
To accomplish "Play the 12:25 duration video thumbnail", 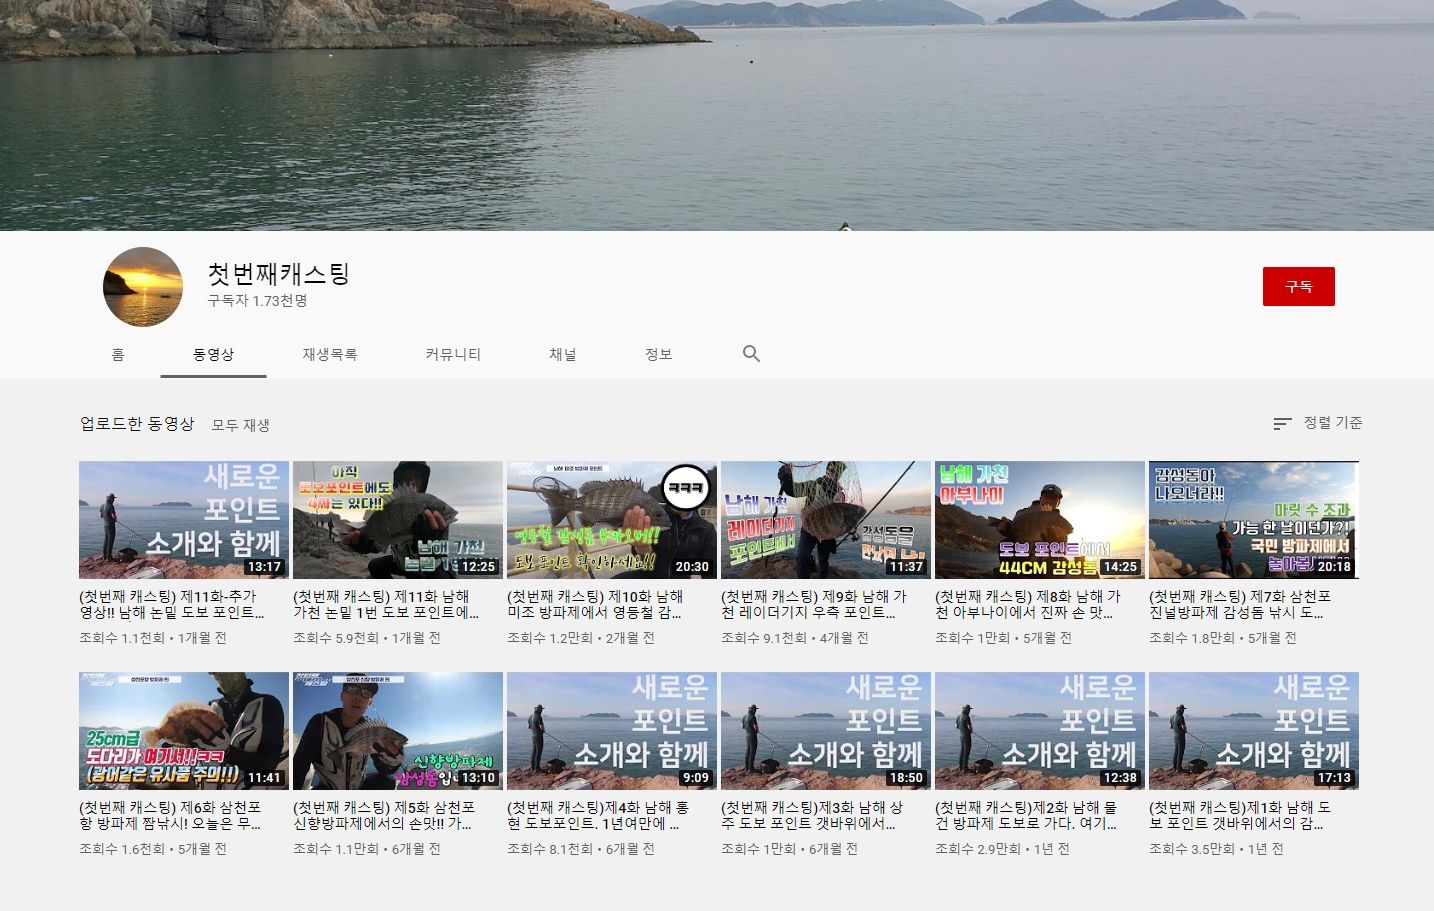I will click(398, 520).
